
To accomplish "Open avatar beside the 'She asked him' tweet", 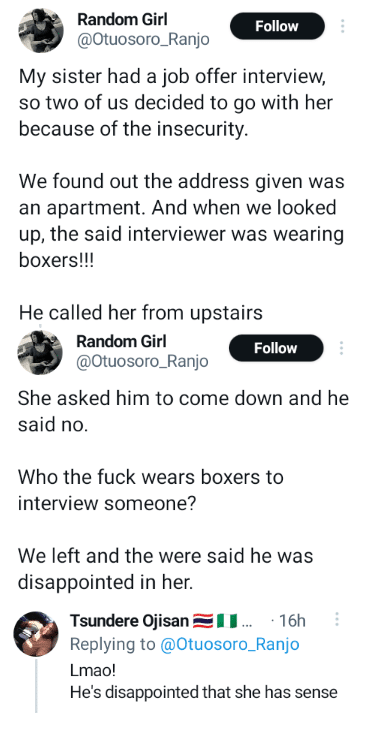I will click(x=40, y=352).
